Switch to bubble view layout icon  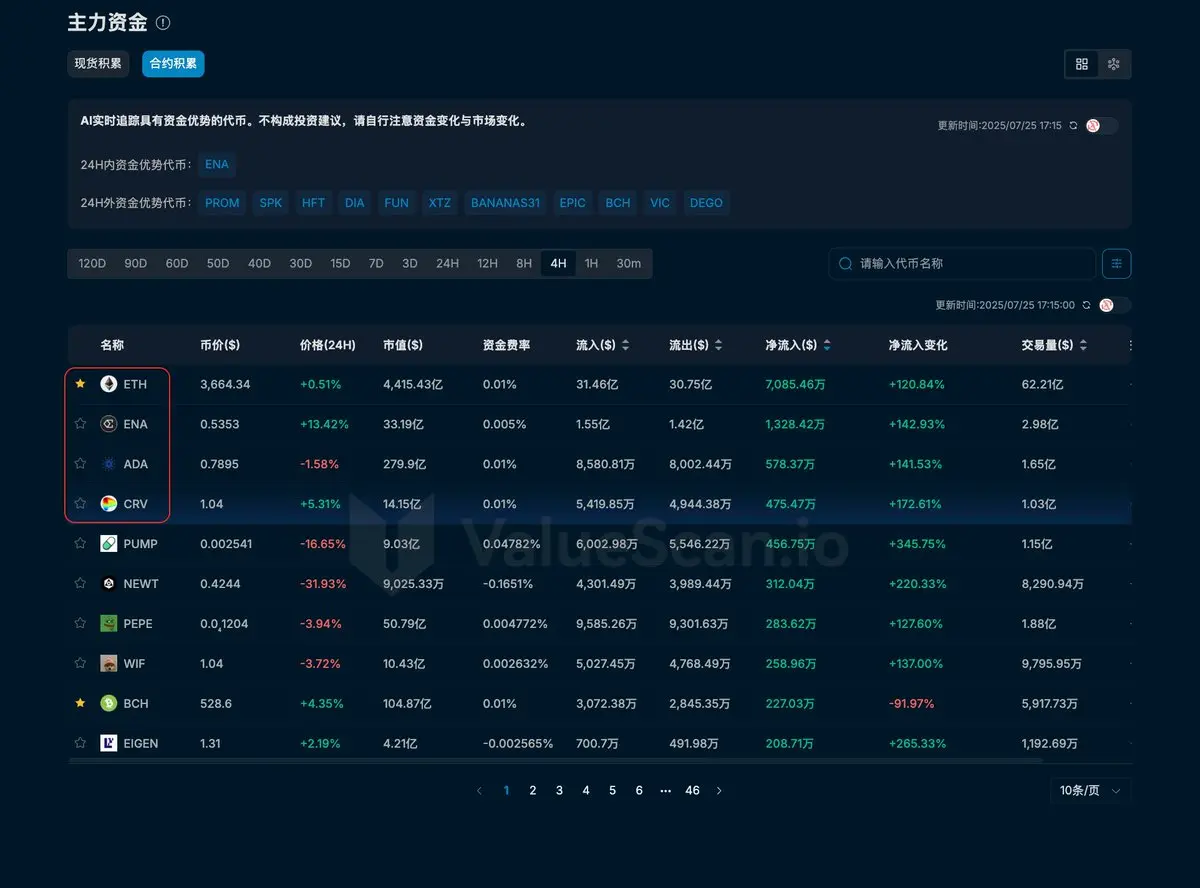pyautogui.click(x=1114, y=64)
